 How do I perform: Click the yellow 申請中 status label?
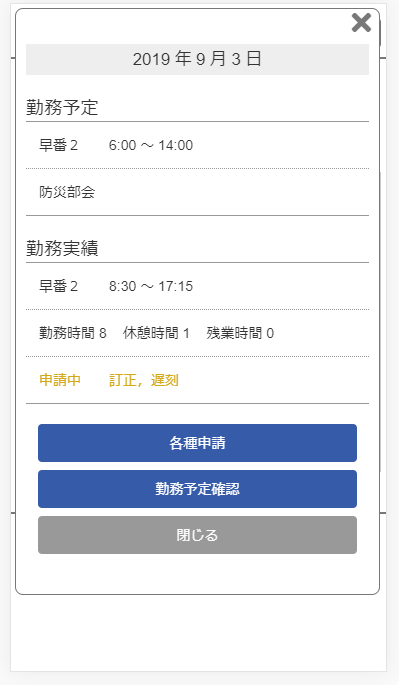tap(60, 380)
